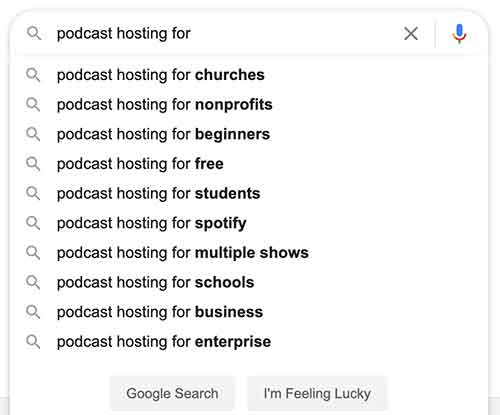500x415 pixels.
Task: Click the magnifier icon beside the enterprise suggestion
Action: (x=33, y=342)
